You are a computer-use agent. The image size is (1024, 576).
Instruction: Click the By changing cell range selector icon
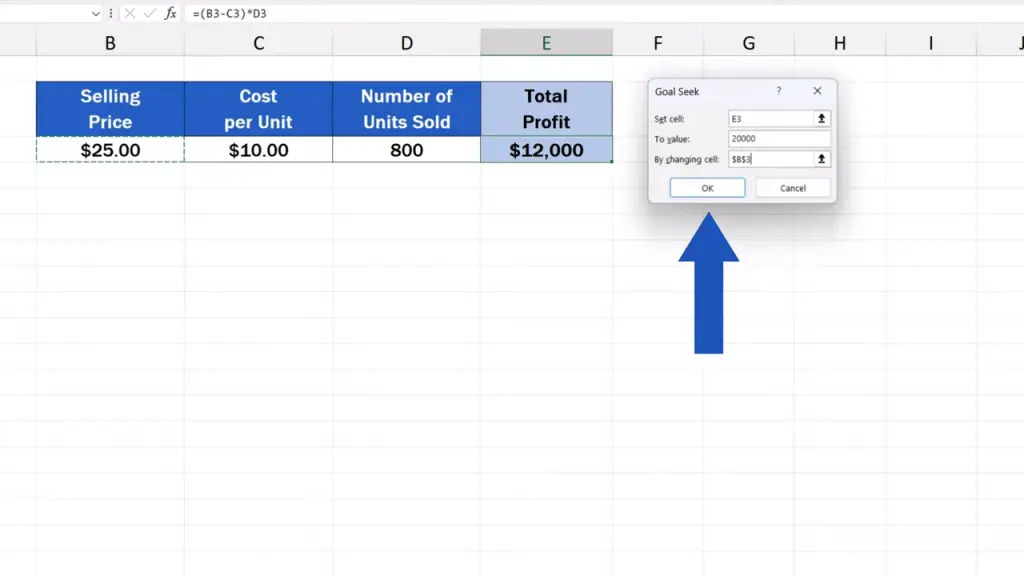click(822, 159)
